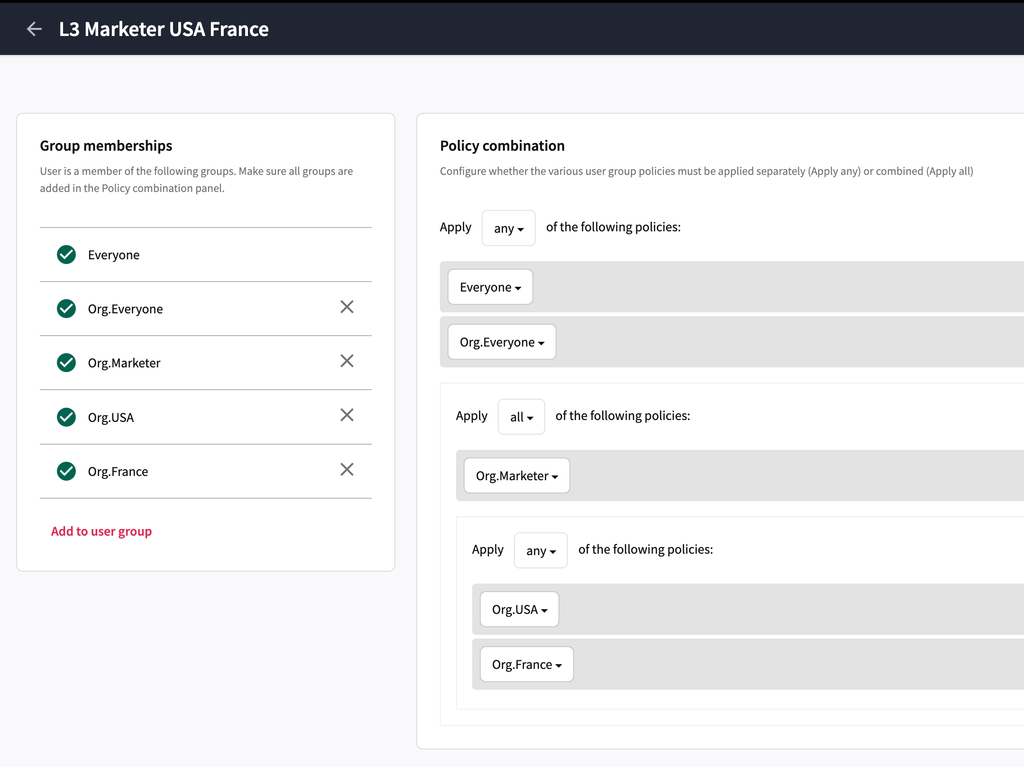Open the Org.Marketer policy dropdown

click(516, 476)
